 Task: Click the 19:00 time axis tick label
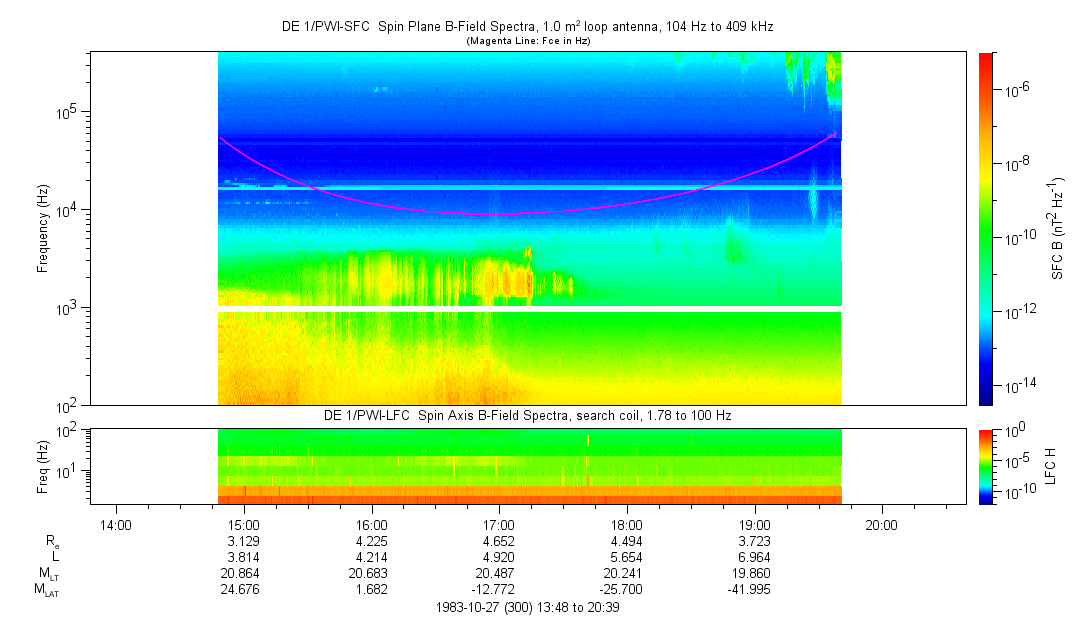click(754, 523)
